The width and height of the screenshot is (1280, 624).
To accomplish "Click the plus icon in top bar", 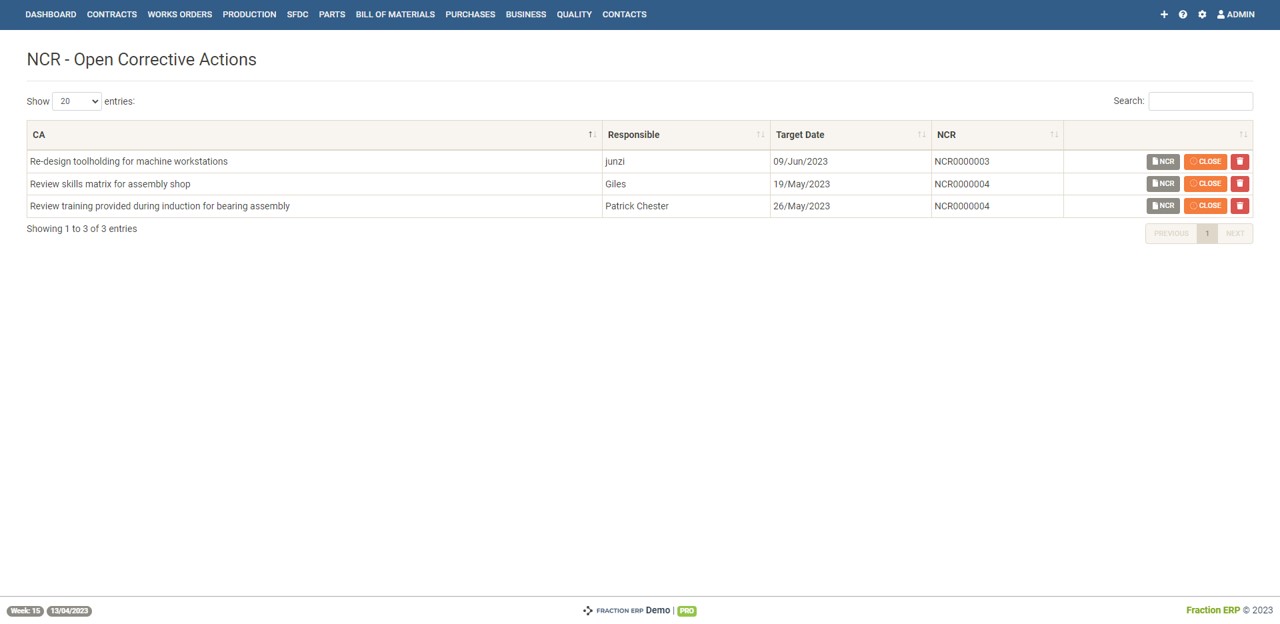I will (1164, 15).
